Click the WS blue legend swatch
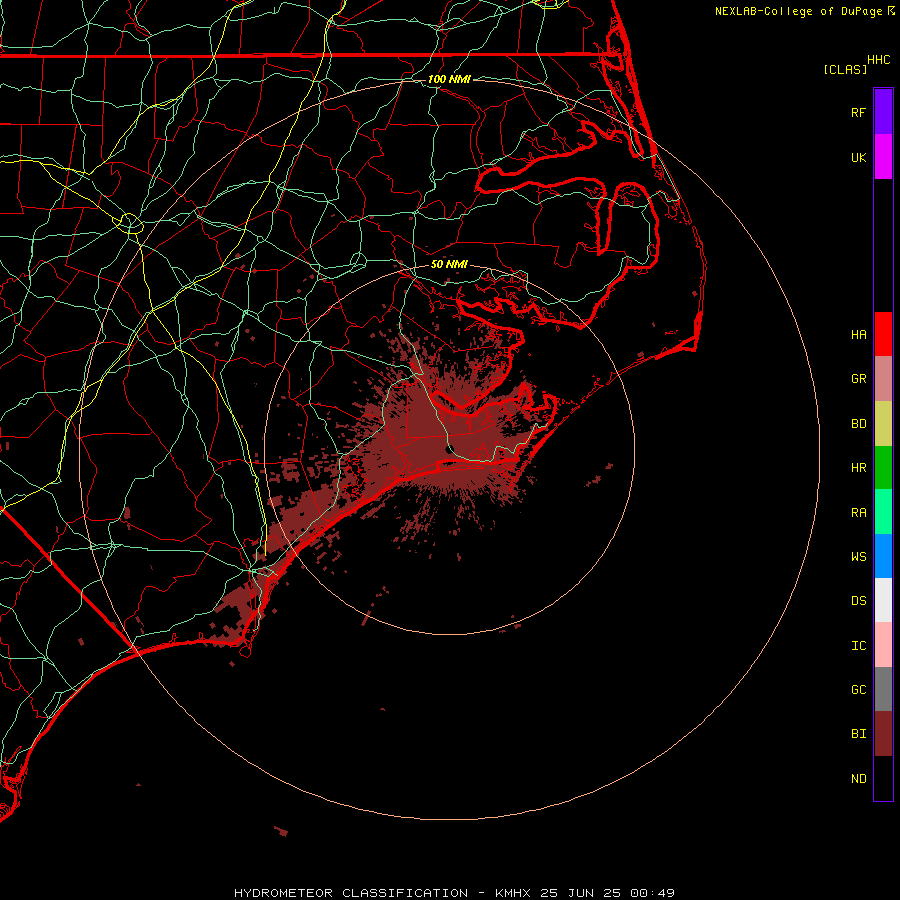900x900 pixels. [x=883, y=556]
